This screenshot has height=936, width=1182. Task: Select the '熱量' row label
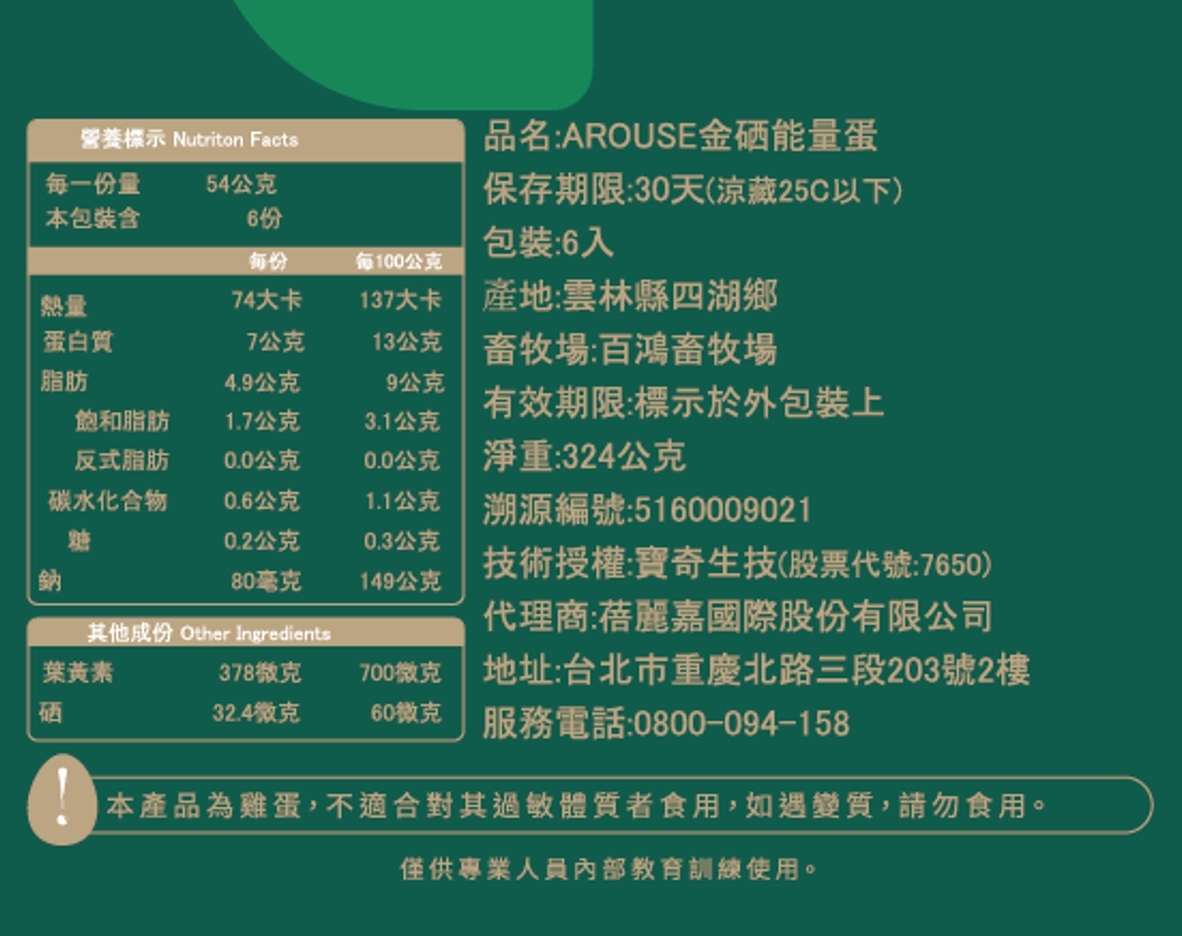pos(64,305)
